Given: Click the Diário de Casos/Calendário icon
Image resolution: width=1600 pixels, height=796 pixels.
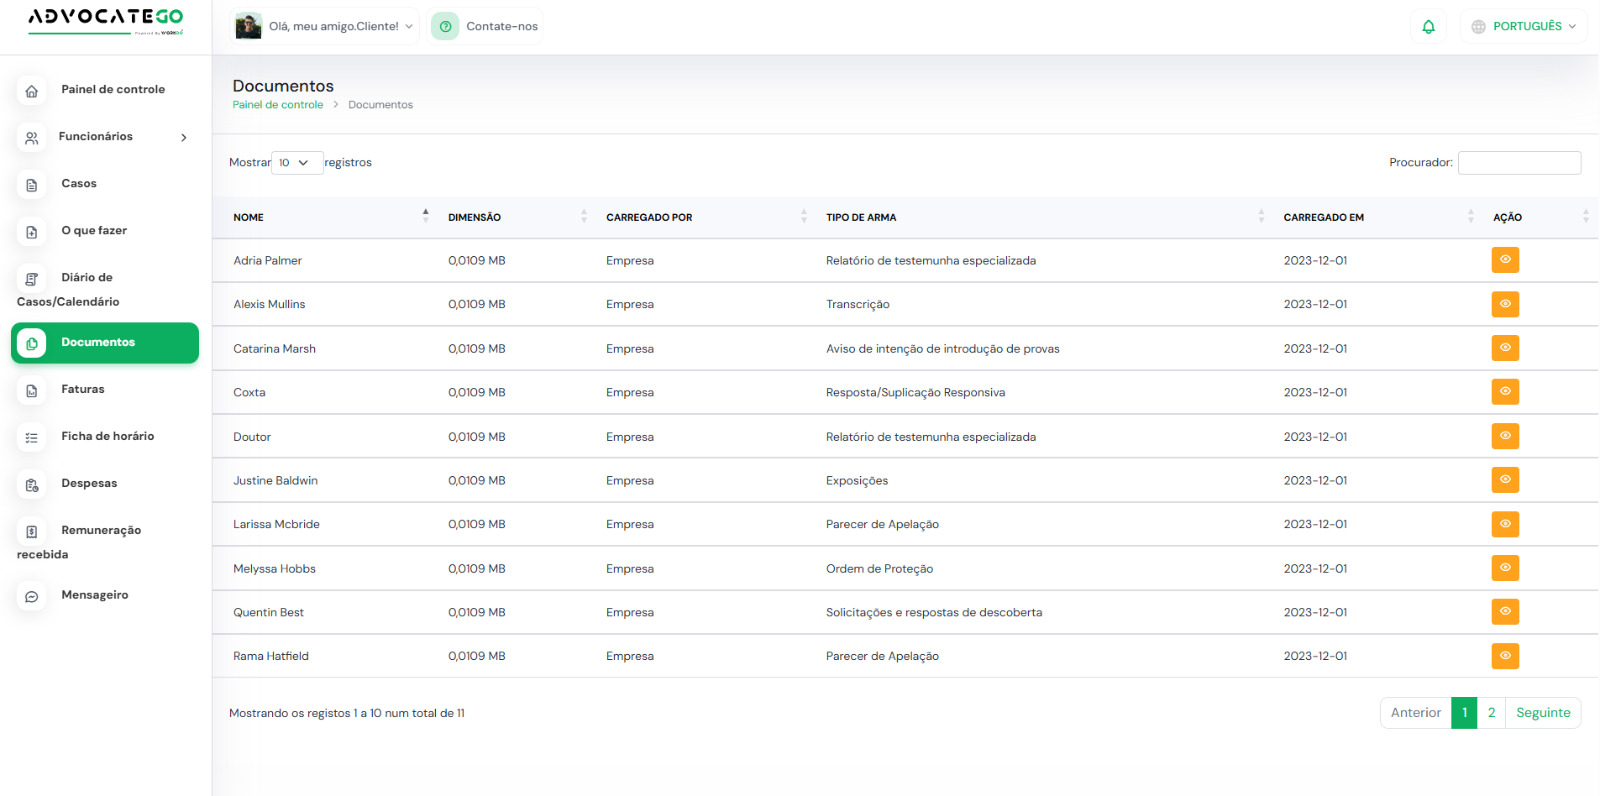Looking at the screenshot, I should tap(32, 279).
